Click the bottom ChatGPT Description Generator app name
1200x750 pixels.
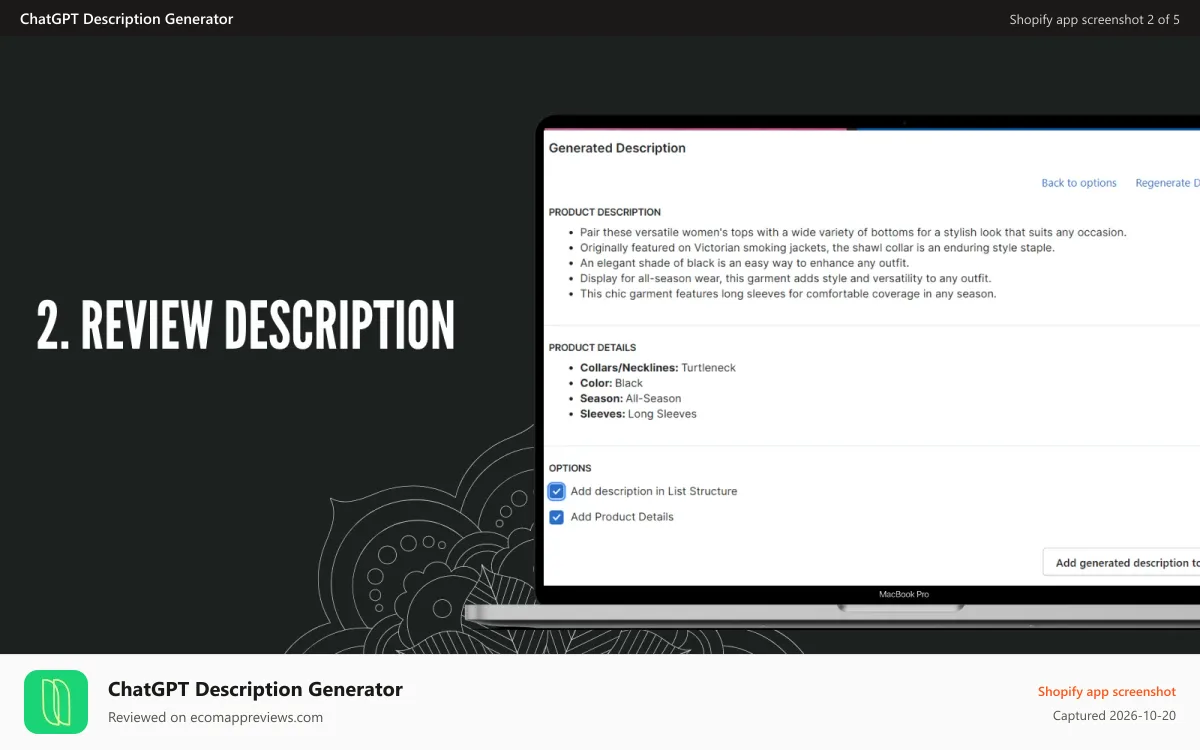click(255, 689)
